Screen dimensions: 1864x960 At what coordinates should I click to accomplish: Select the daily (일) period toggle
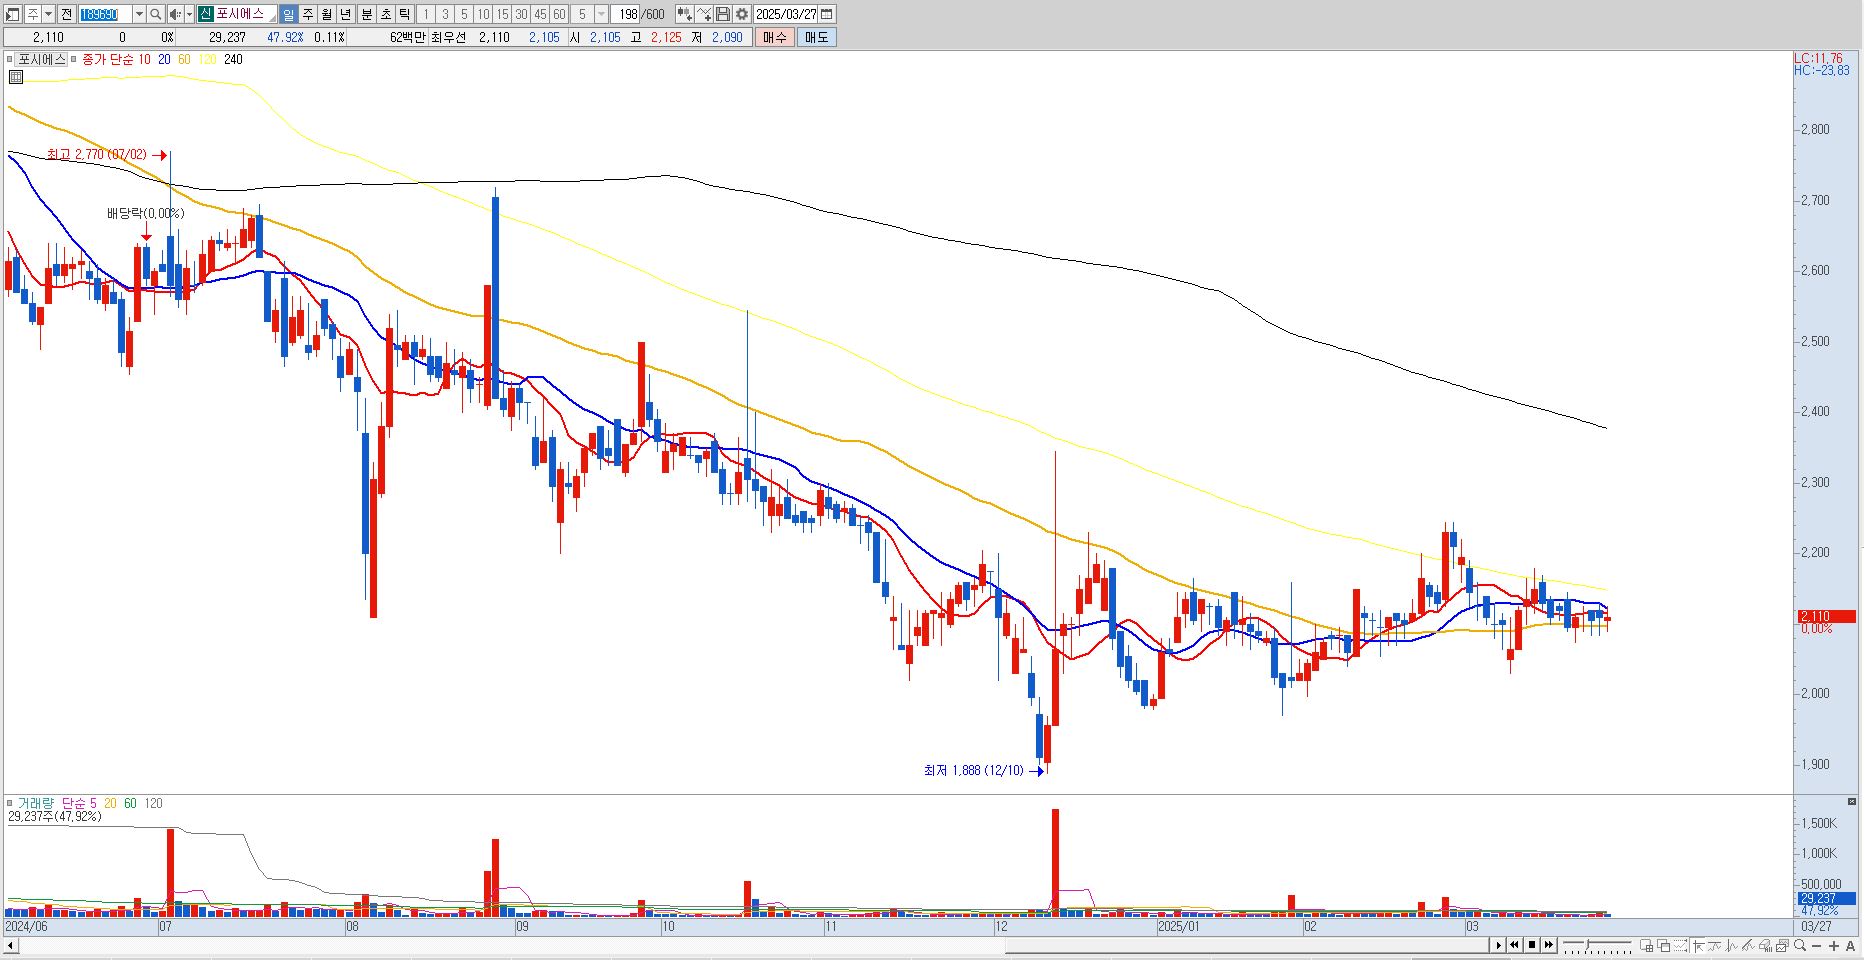pyautogui.click(x=288, y=14)
